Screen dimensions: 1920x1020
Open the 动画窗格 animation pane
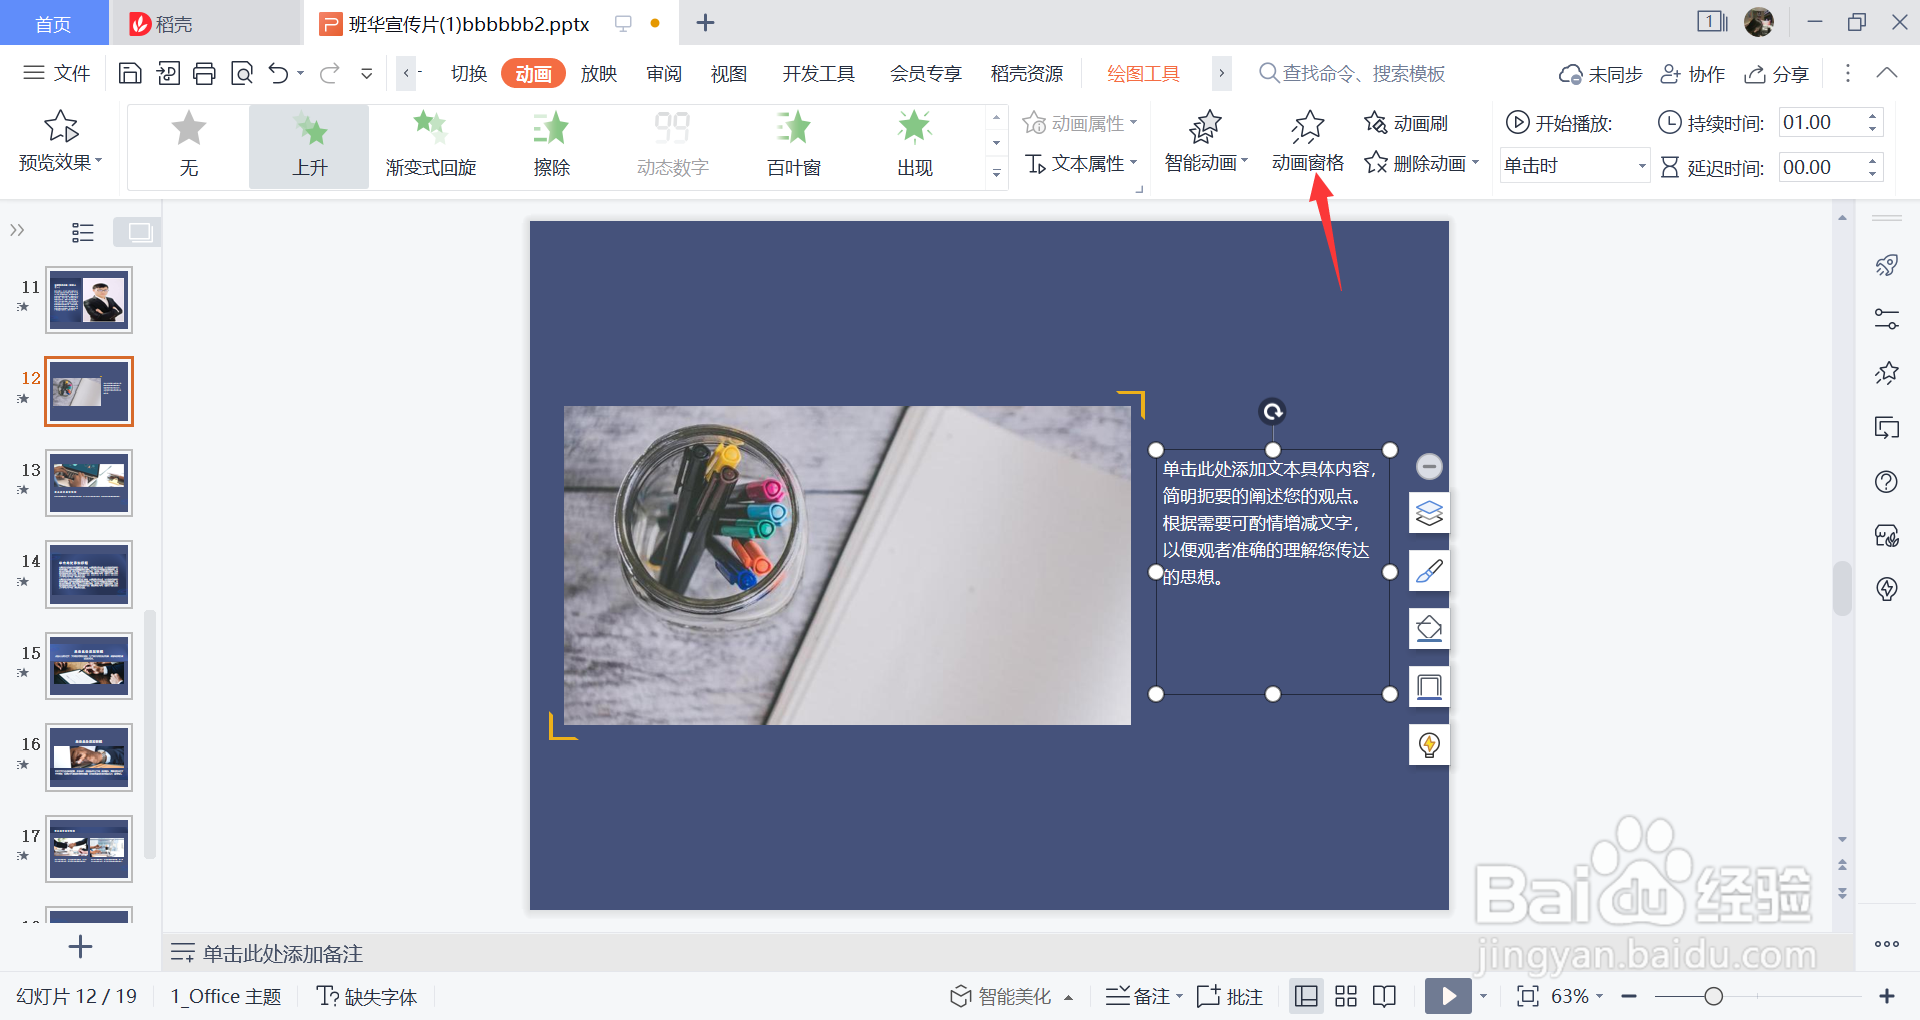[1307, 142]
